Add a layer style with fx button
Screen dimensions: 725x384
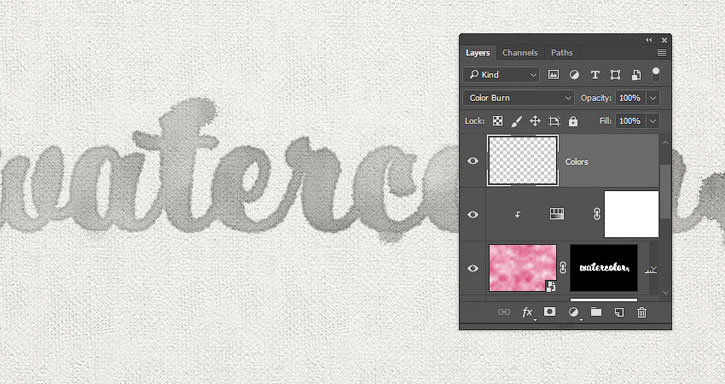tap(527, 313)
